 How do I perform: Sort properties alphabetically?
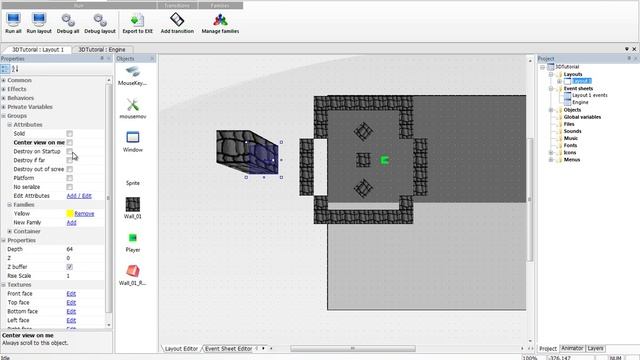coord(15,69)
